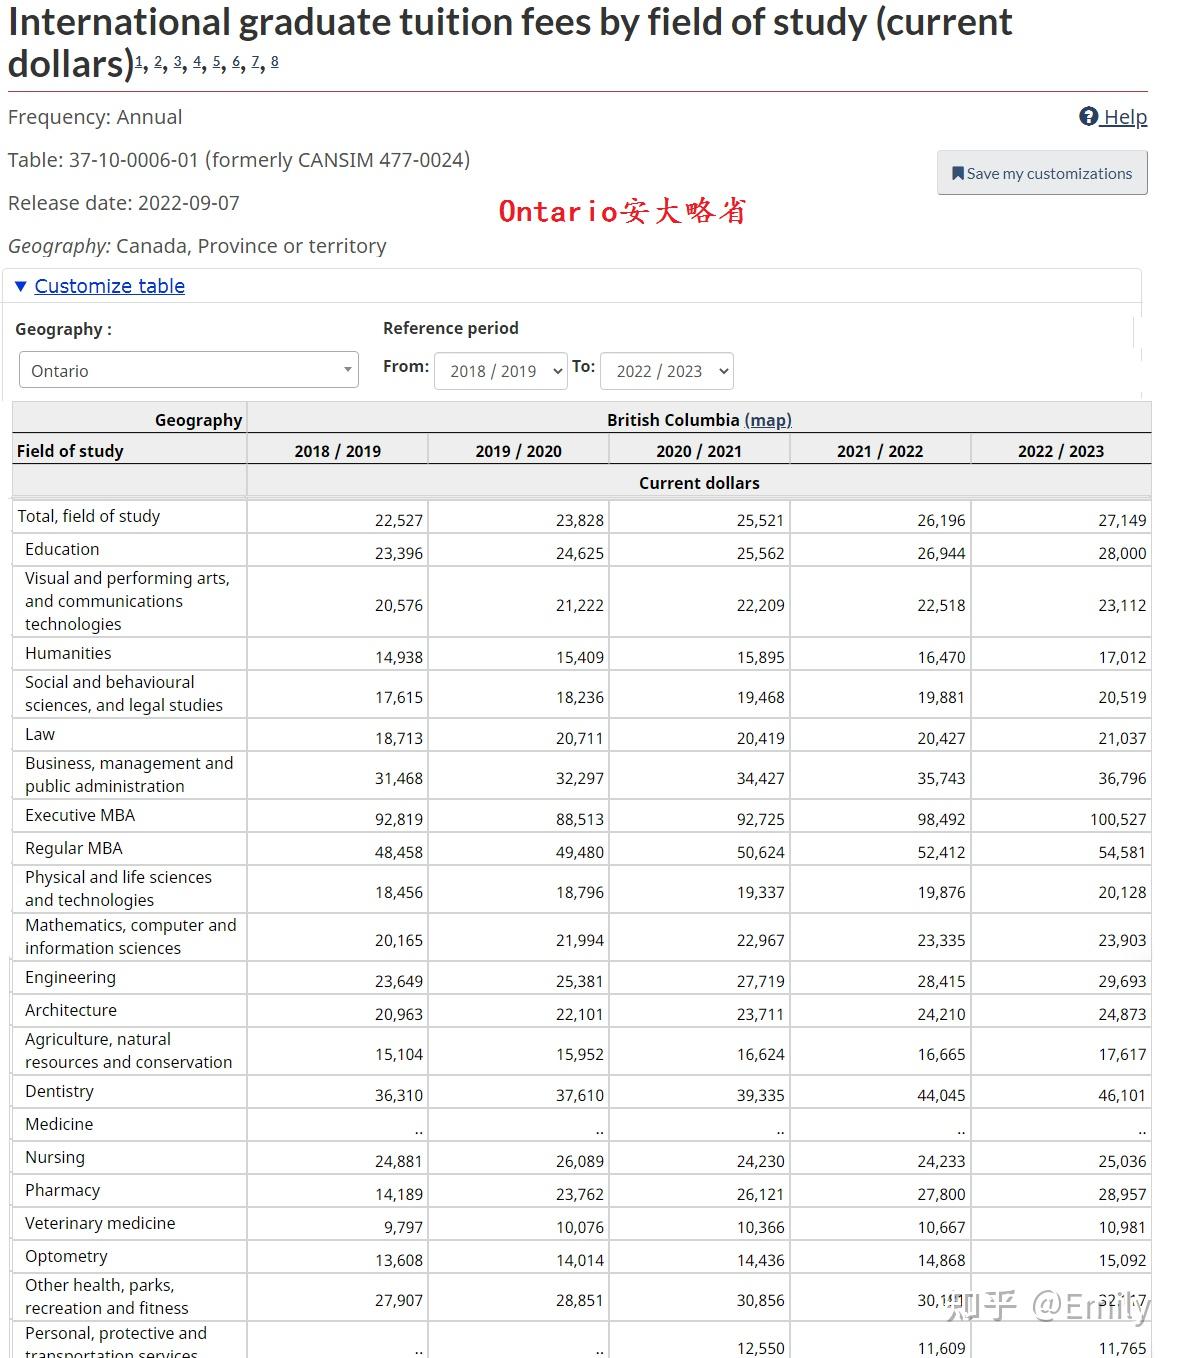Viewport: 1180px width, 1358px height.
Task: Open the Geography dropdown showing Ontario
Action: pos(188,371)
